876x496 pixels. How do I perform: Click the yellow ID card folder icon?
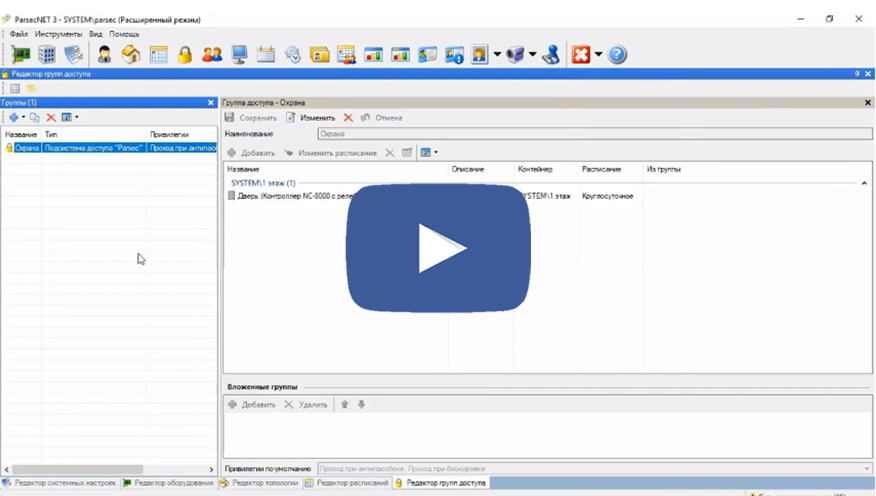tap(320, 55)
